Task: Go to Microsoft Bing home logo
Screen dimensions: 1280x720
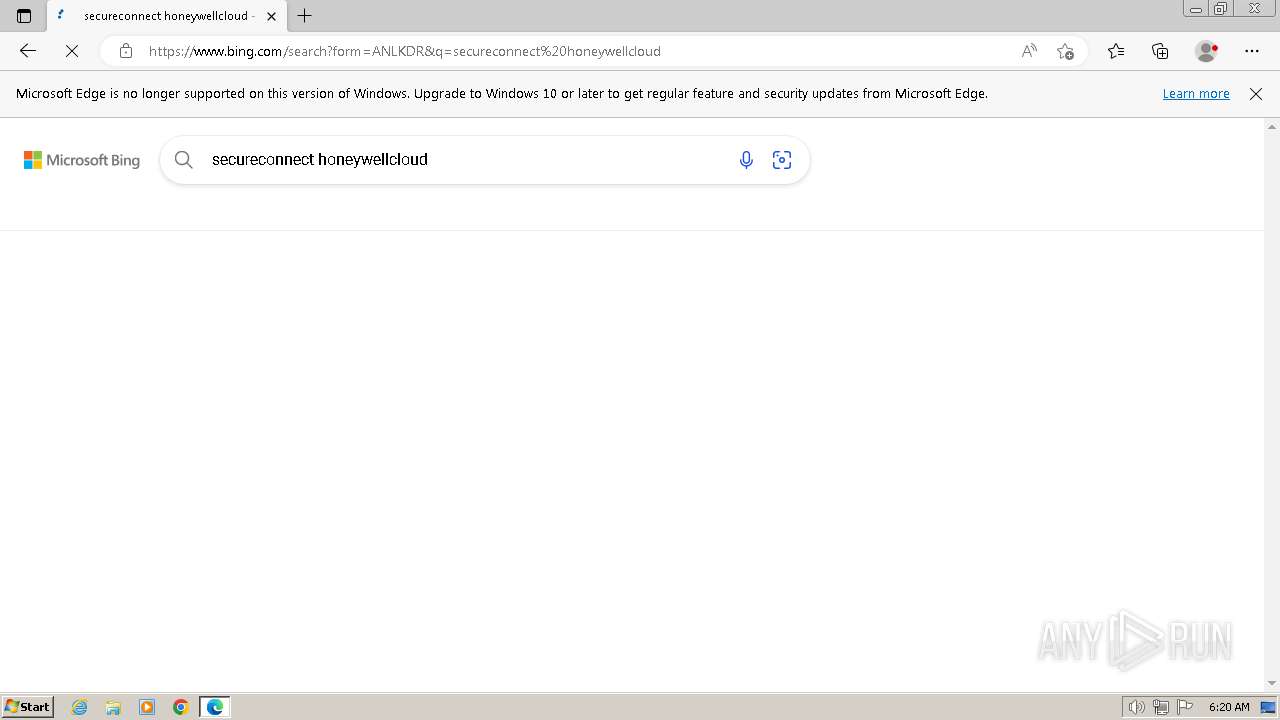Action: click(82, 160)
